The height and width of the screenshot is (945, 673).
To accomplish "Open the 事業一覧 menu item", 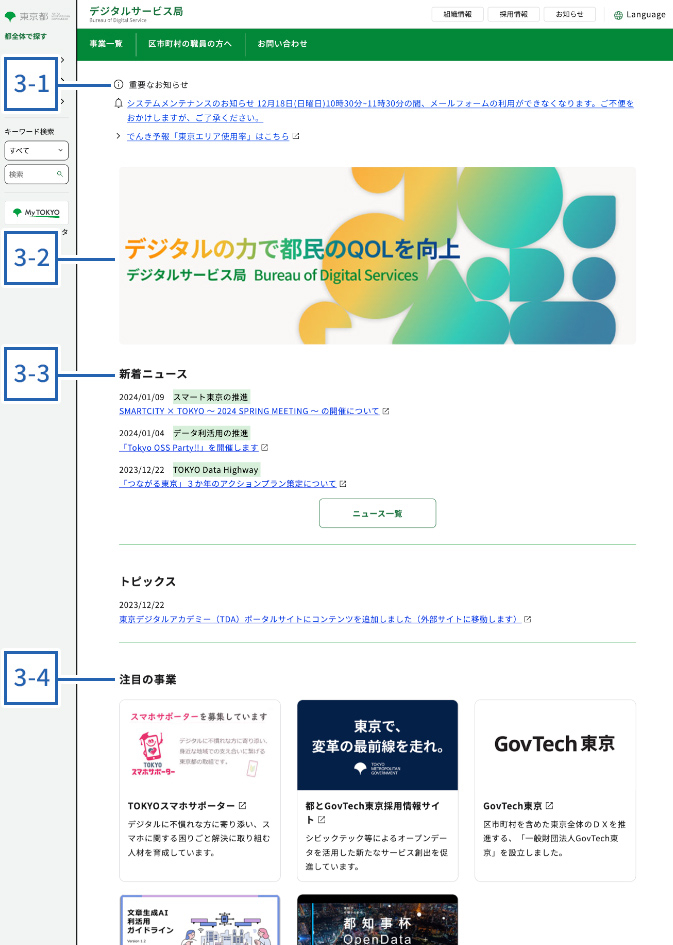I will pyautogui.click(x=106, y=44).
